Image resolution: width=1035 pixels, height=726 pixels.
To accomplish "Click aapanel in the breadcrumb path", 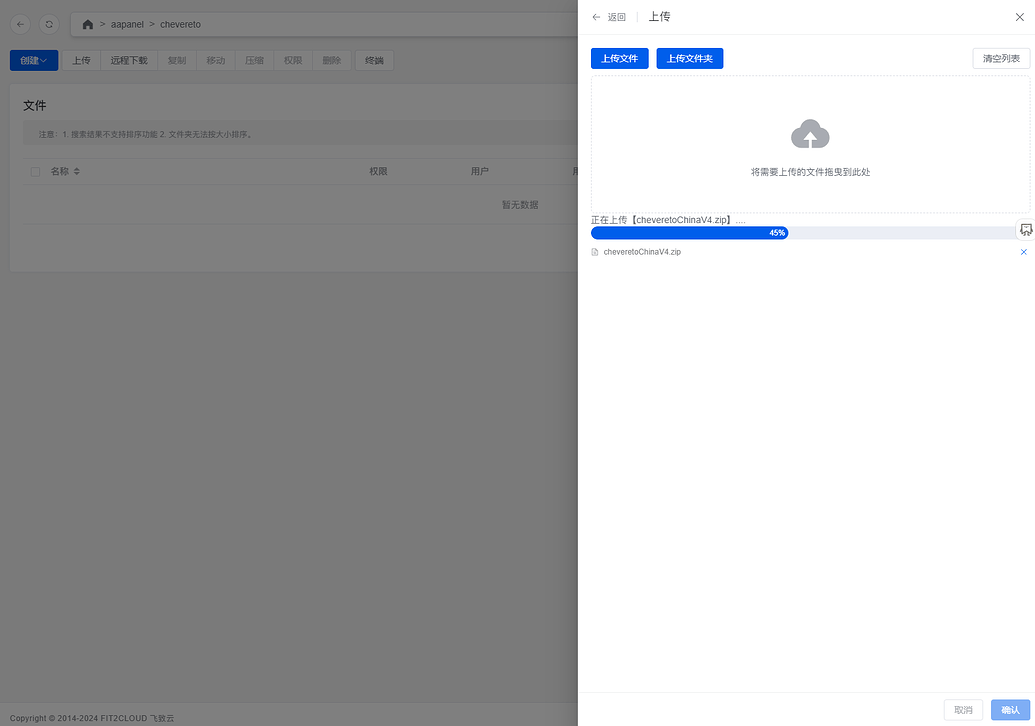I will (127, 24).
